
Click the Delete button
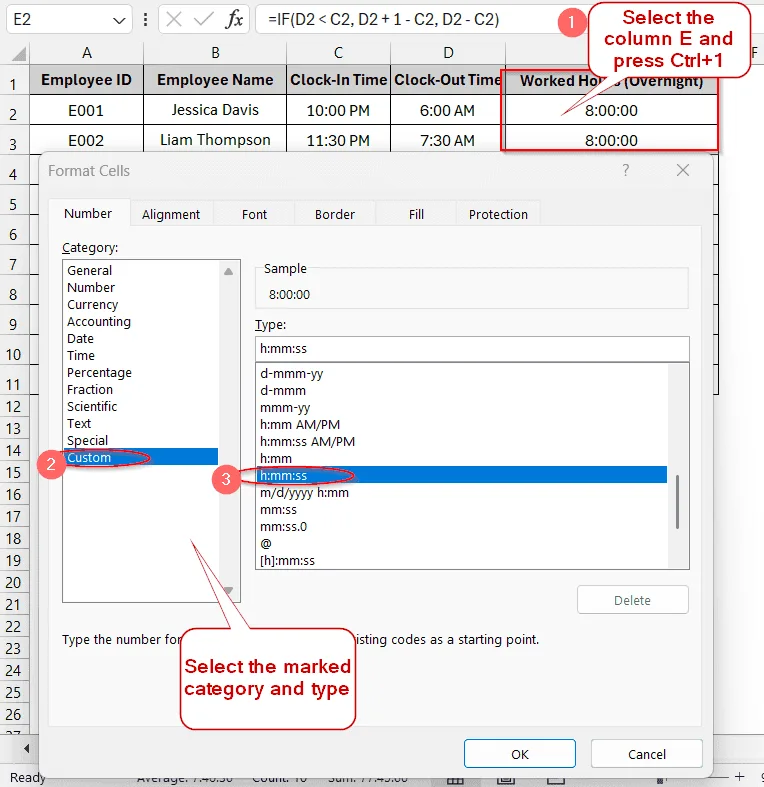pyautogui.click(x=632, y=600)
